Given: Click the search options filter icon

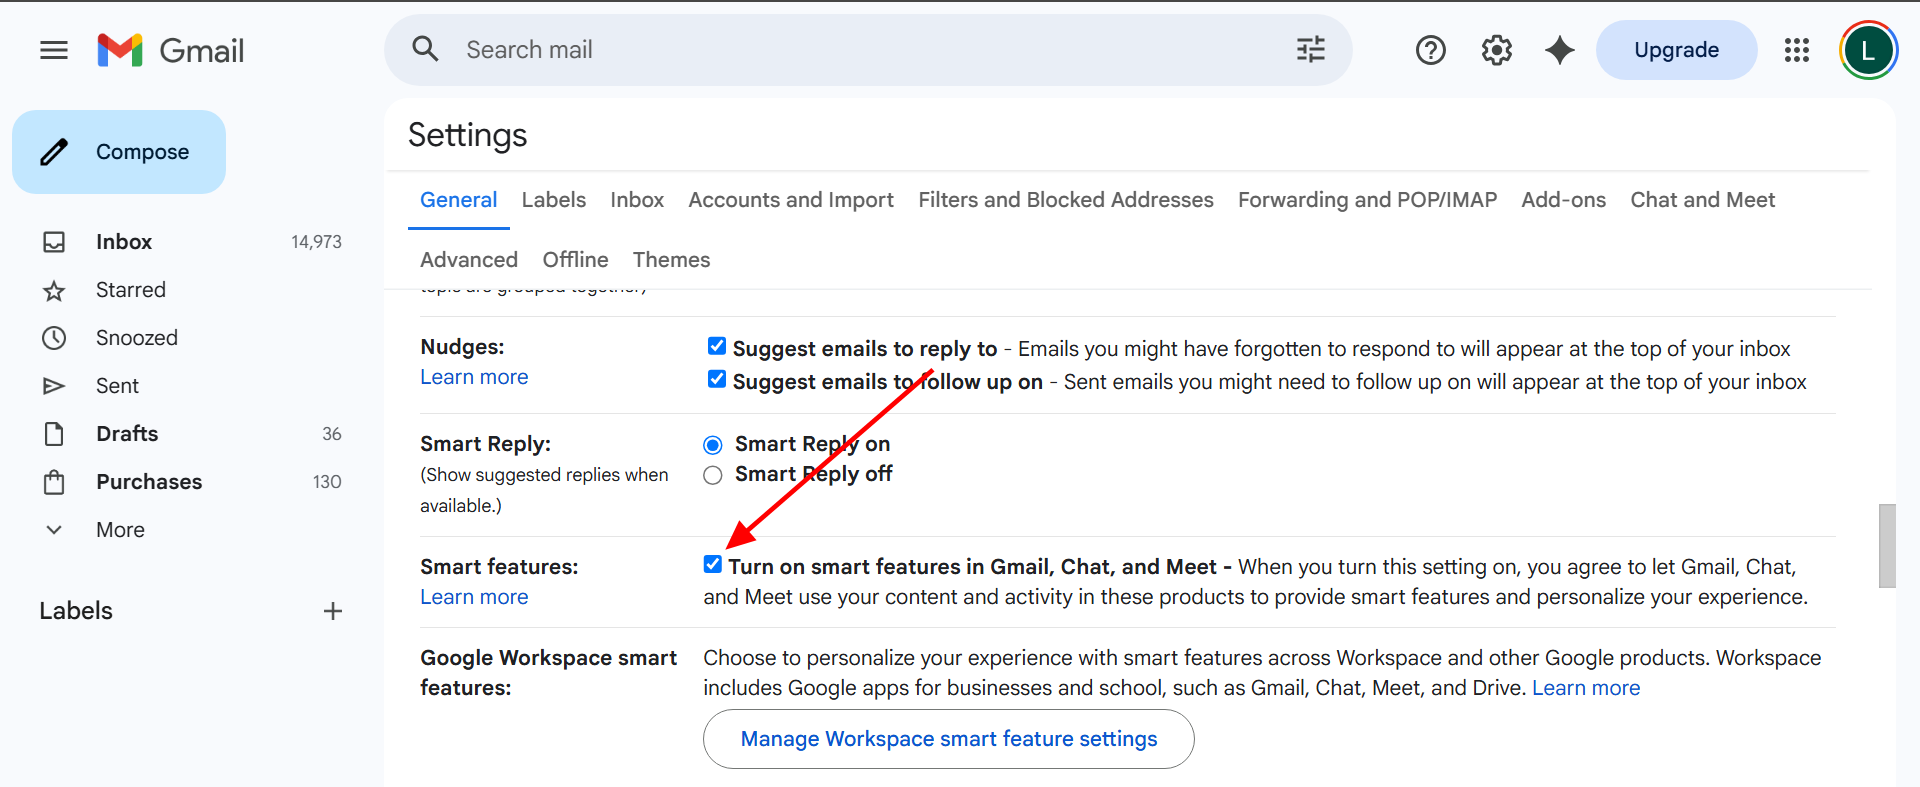Looking at the screenshot, I should (x=1310, y=50).
